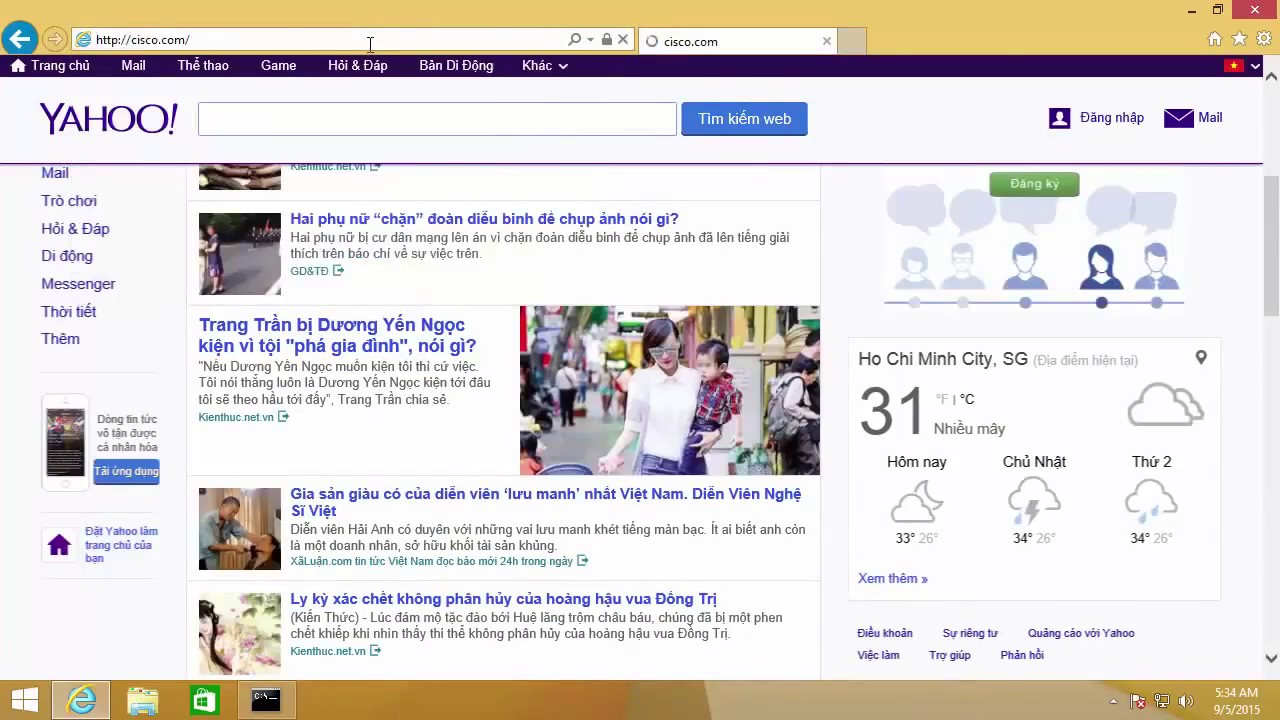Click Đặt Yahoo làm trang chủ link
This screenshot has height=720, width=1280.
point(121,545)
